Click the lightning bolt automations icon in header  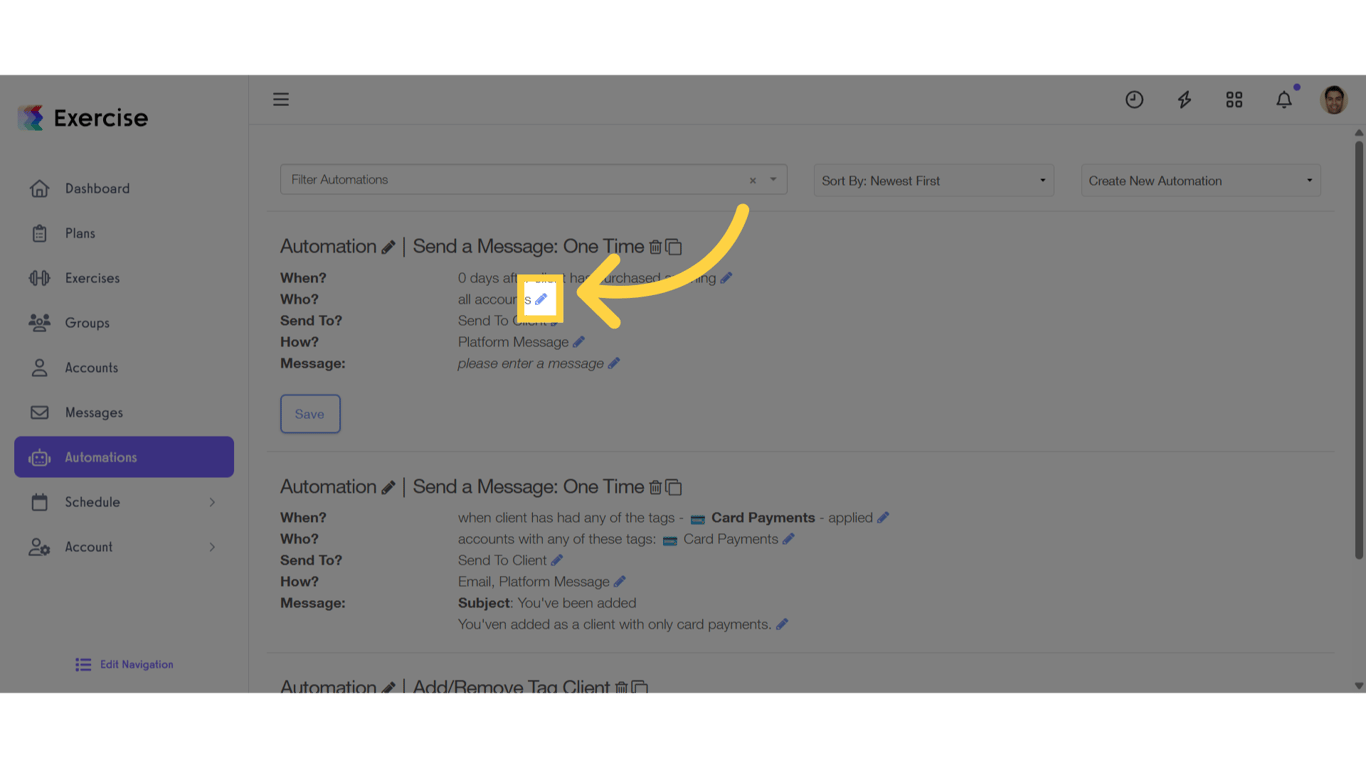pyautogui.click(x=1184, y=99)
